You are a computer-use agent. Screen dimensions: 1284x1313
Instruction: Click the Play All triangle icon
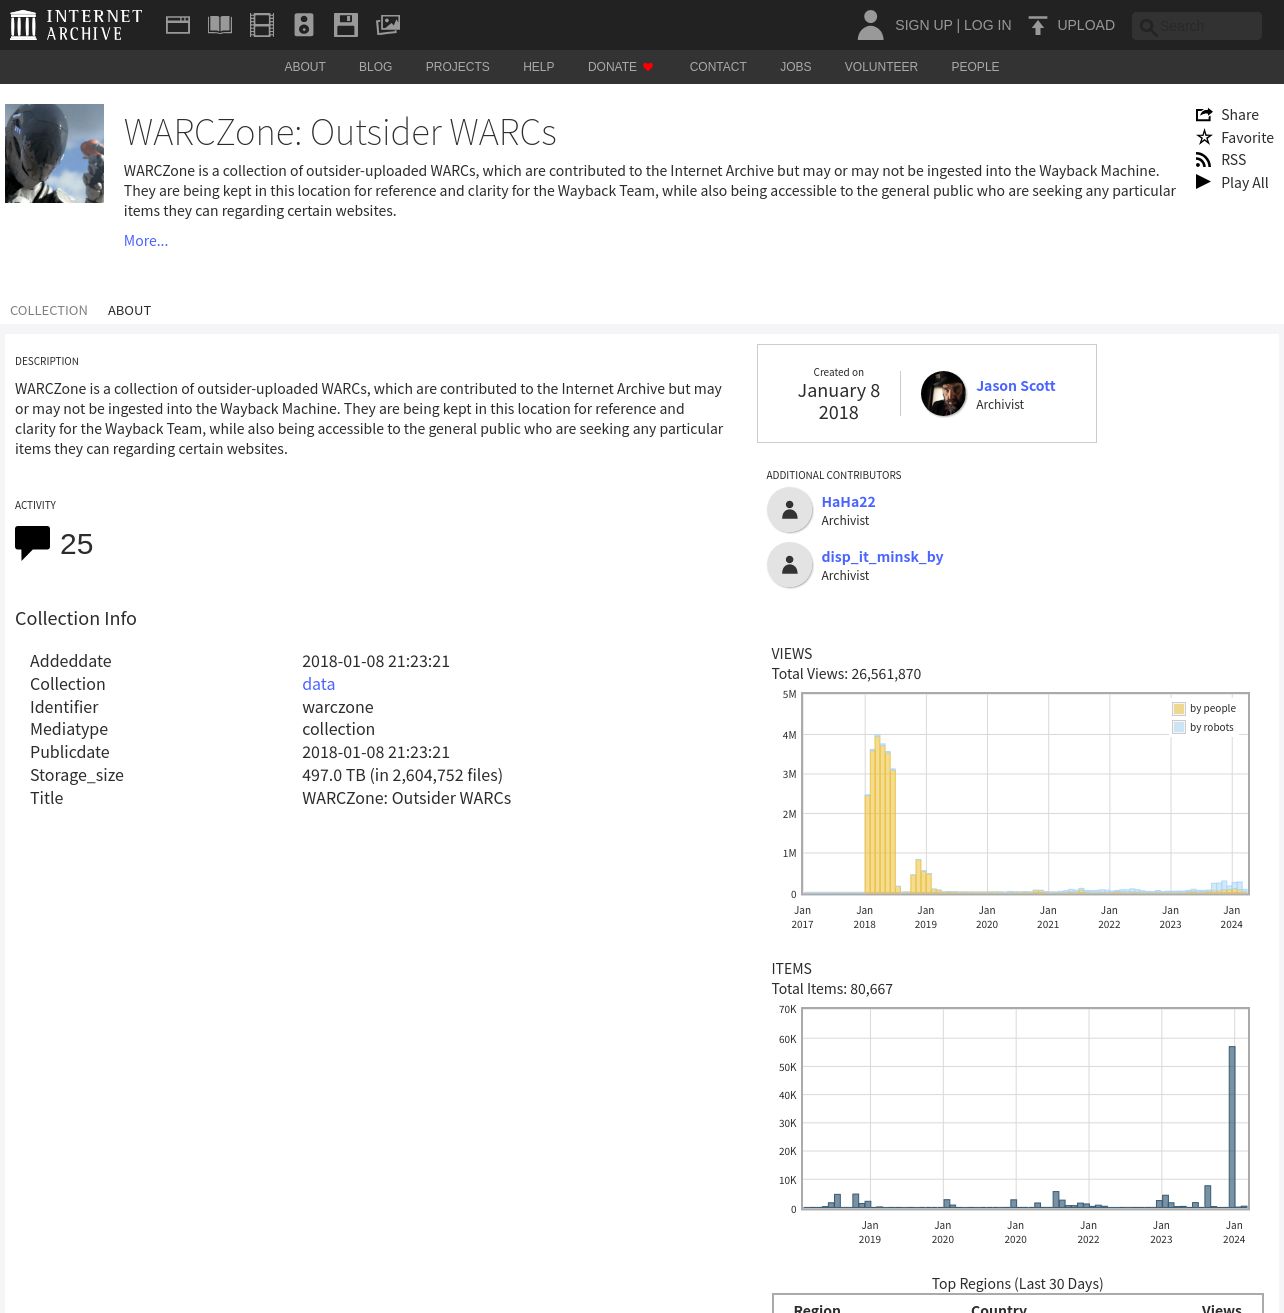[1203, 182]
